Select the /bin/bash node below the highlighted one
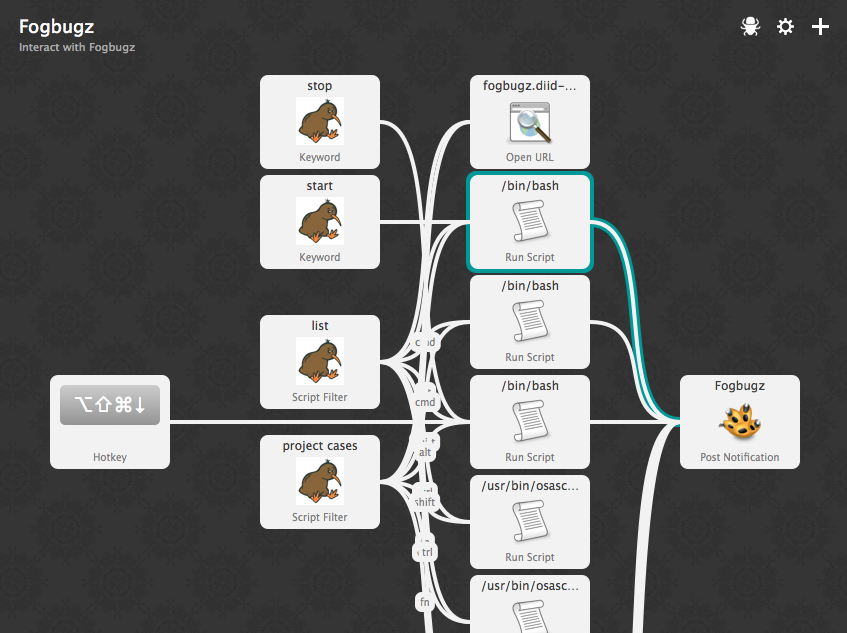 coord(530,322)
